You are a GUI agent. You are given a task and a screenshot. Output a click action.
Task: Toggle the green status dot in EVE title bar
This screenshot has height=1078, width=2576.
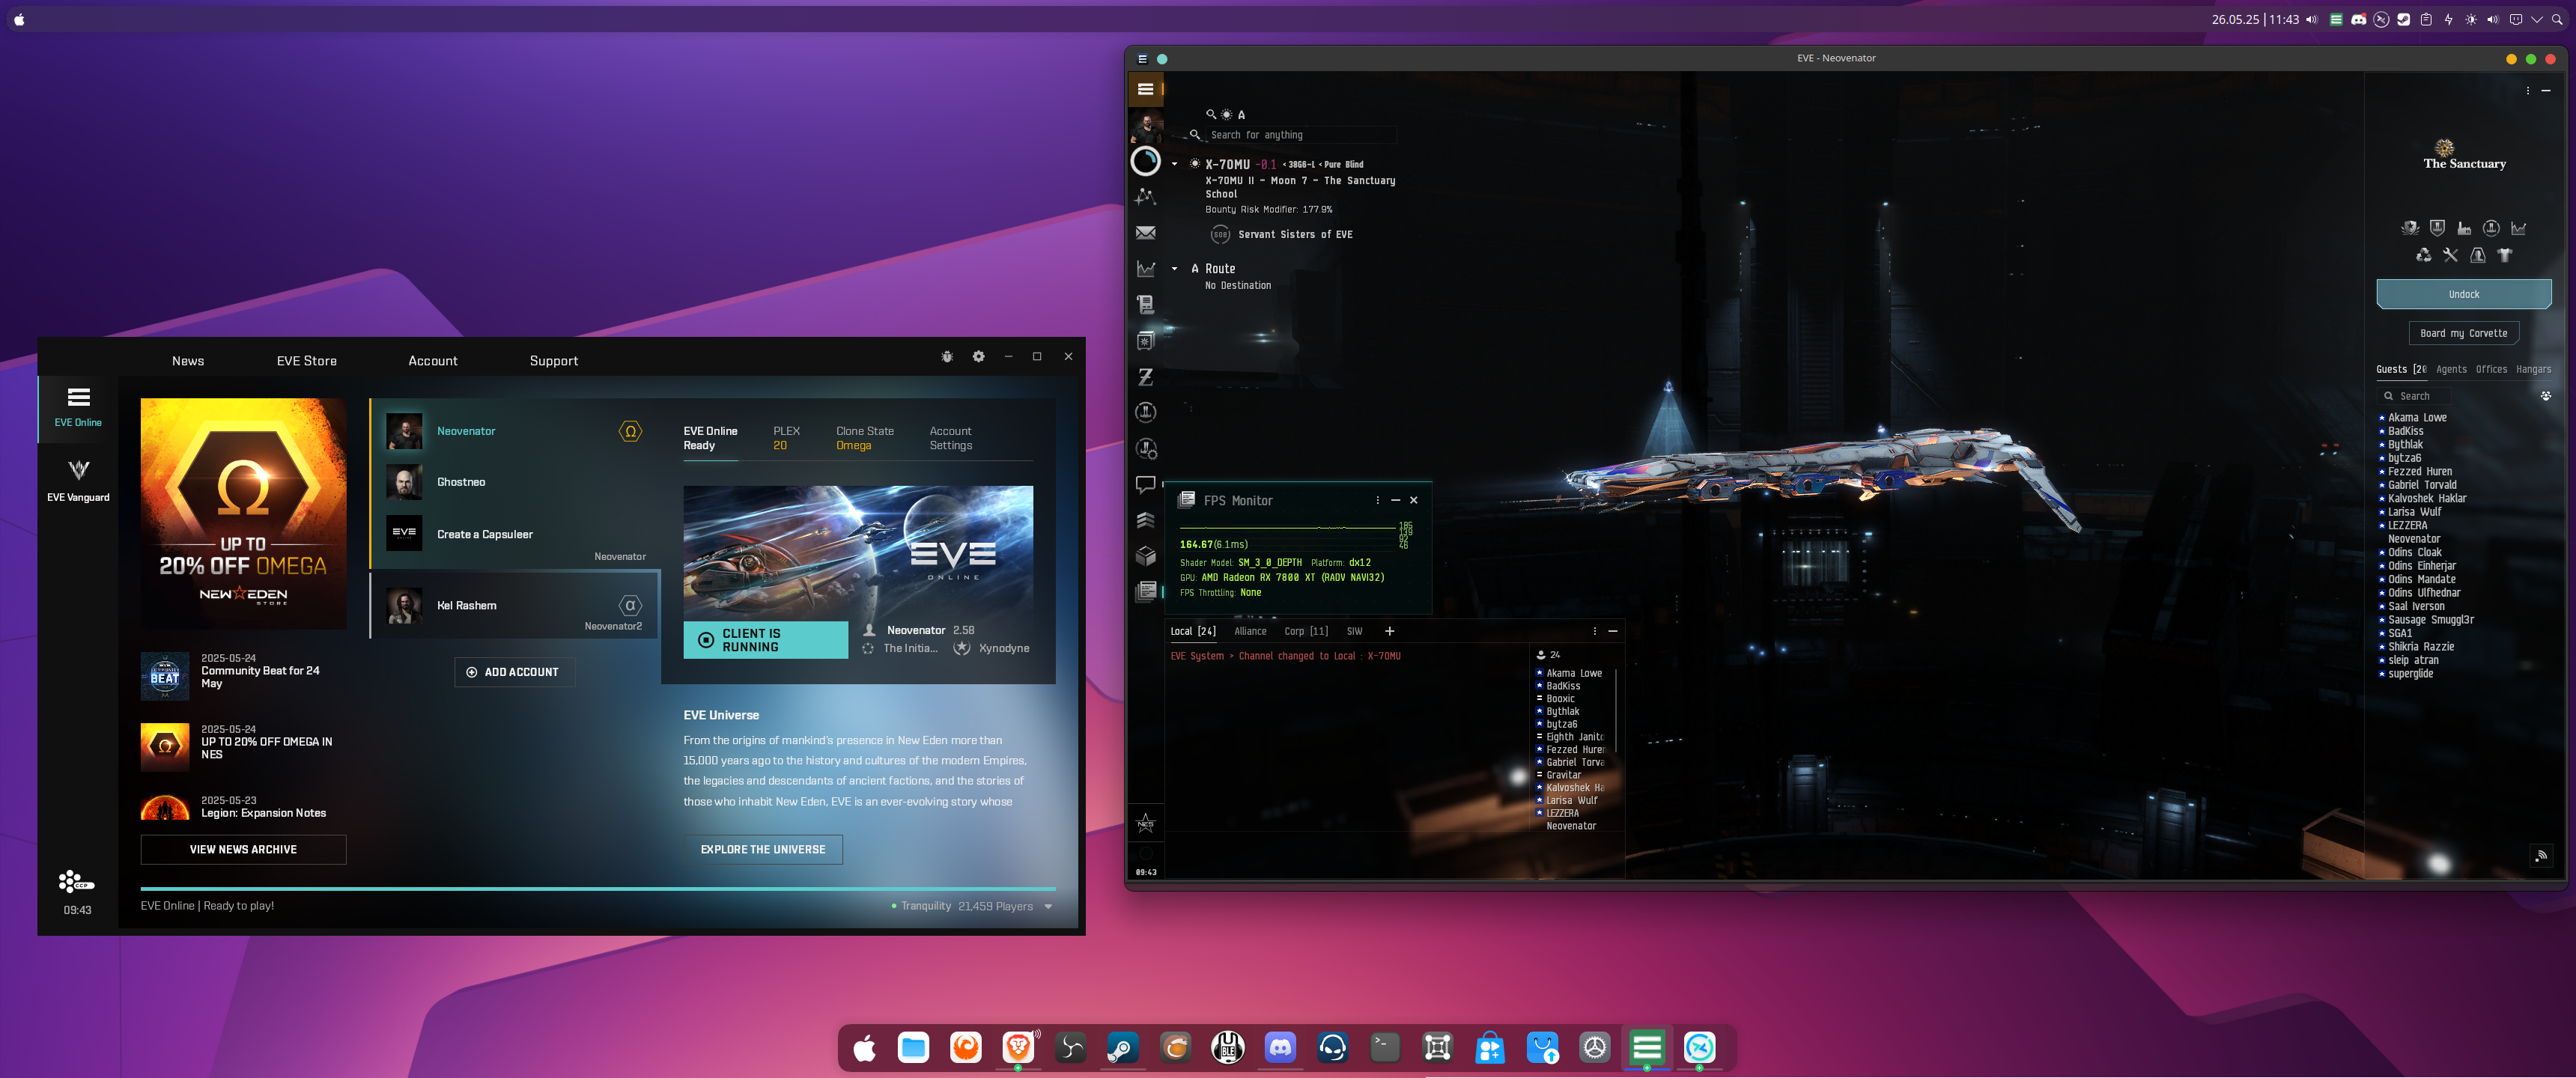1162,59
